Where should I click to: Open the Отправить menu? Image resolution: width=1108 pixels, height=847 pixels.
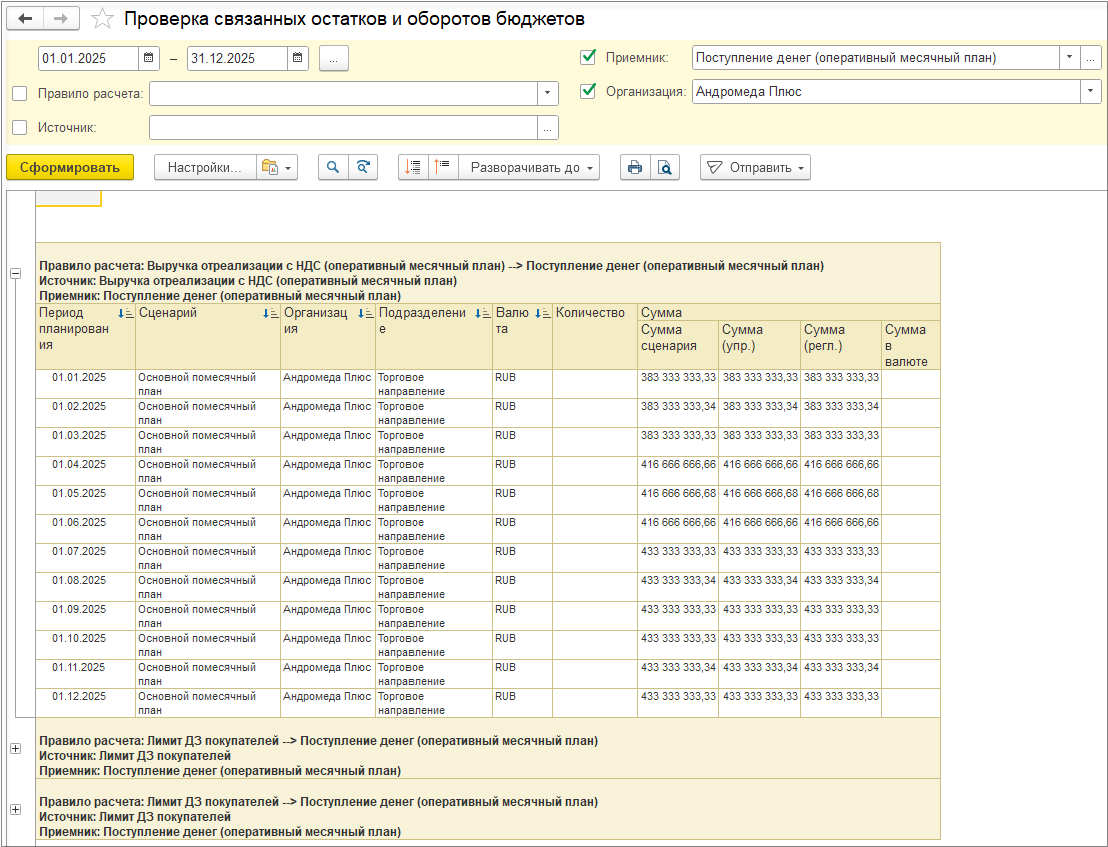(755, 168)
